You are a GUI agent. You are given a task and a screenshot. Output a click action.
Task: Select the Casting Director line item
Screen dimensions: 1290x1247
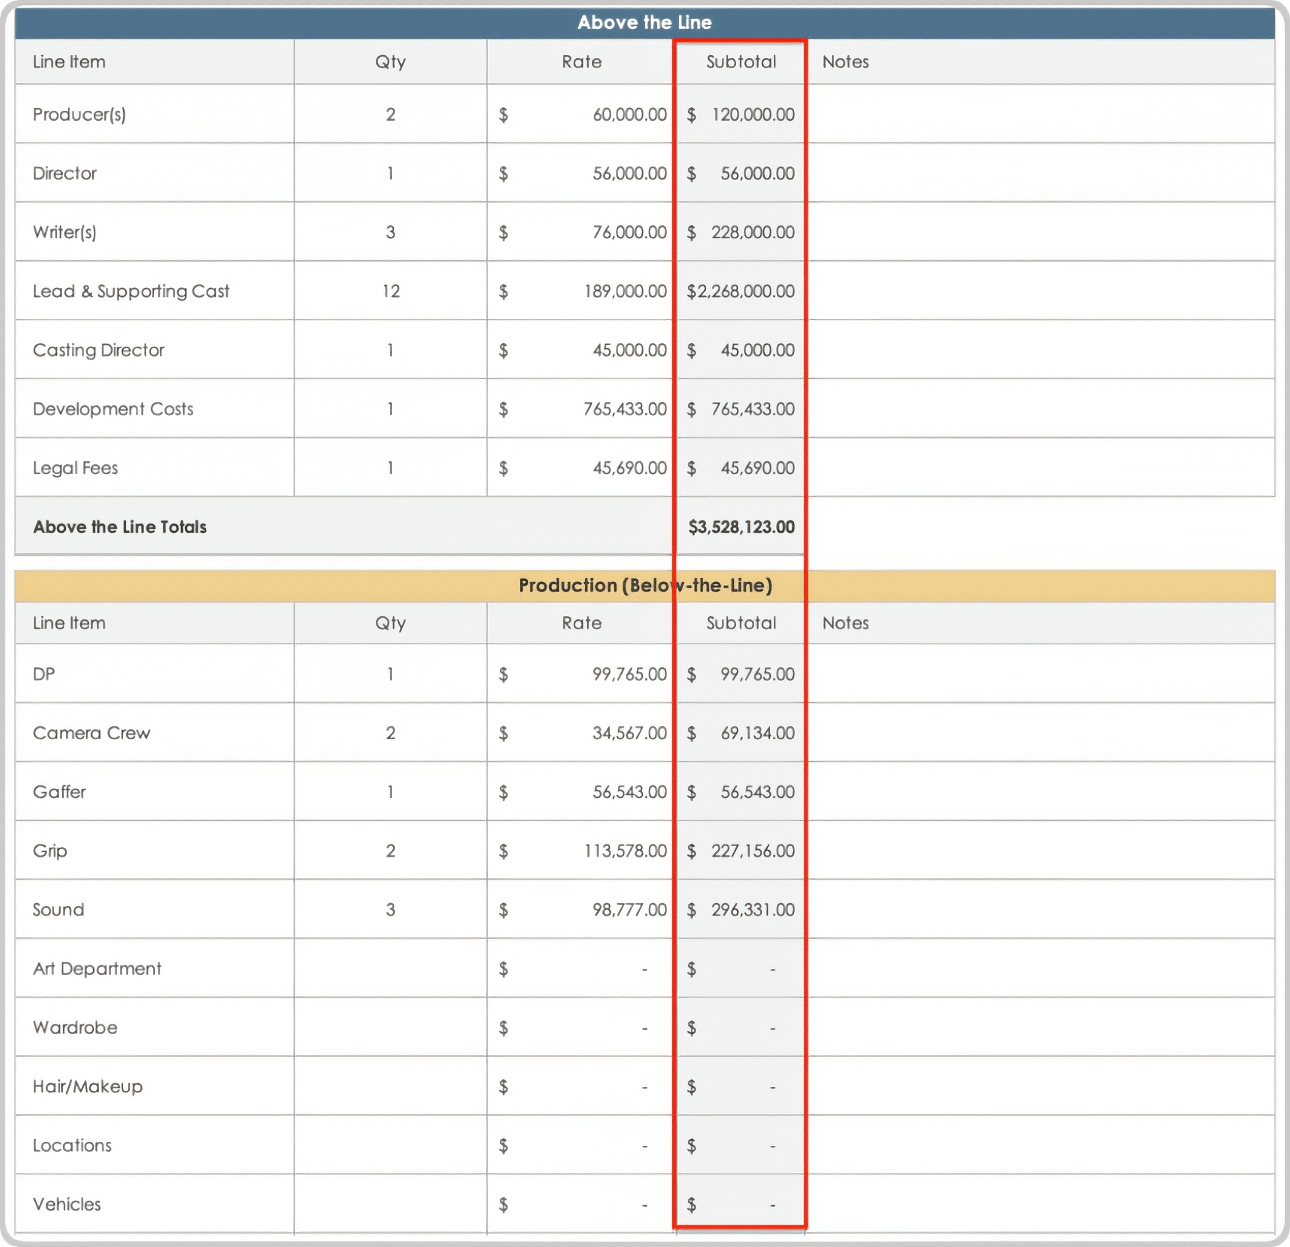pyautogui.click(x=154, y=350)
